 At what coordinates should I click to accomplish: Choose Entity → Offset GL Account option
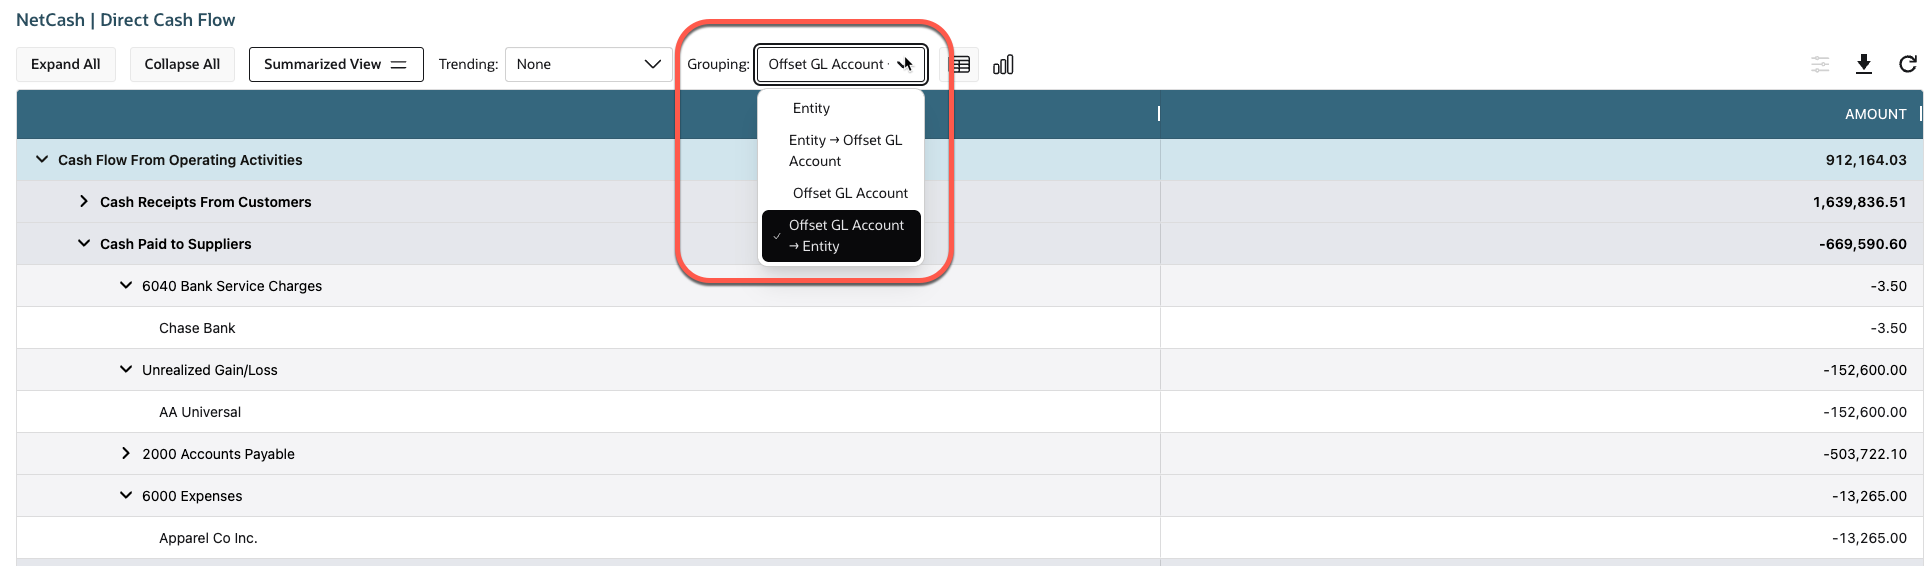(845, 151)
